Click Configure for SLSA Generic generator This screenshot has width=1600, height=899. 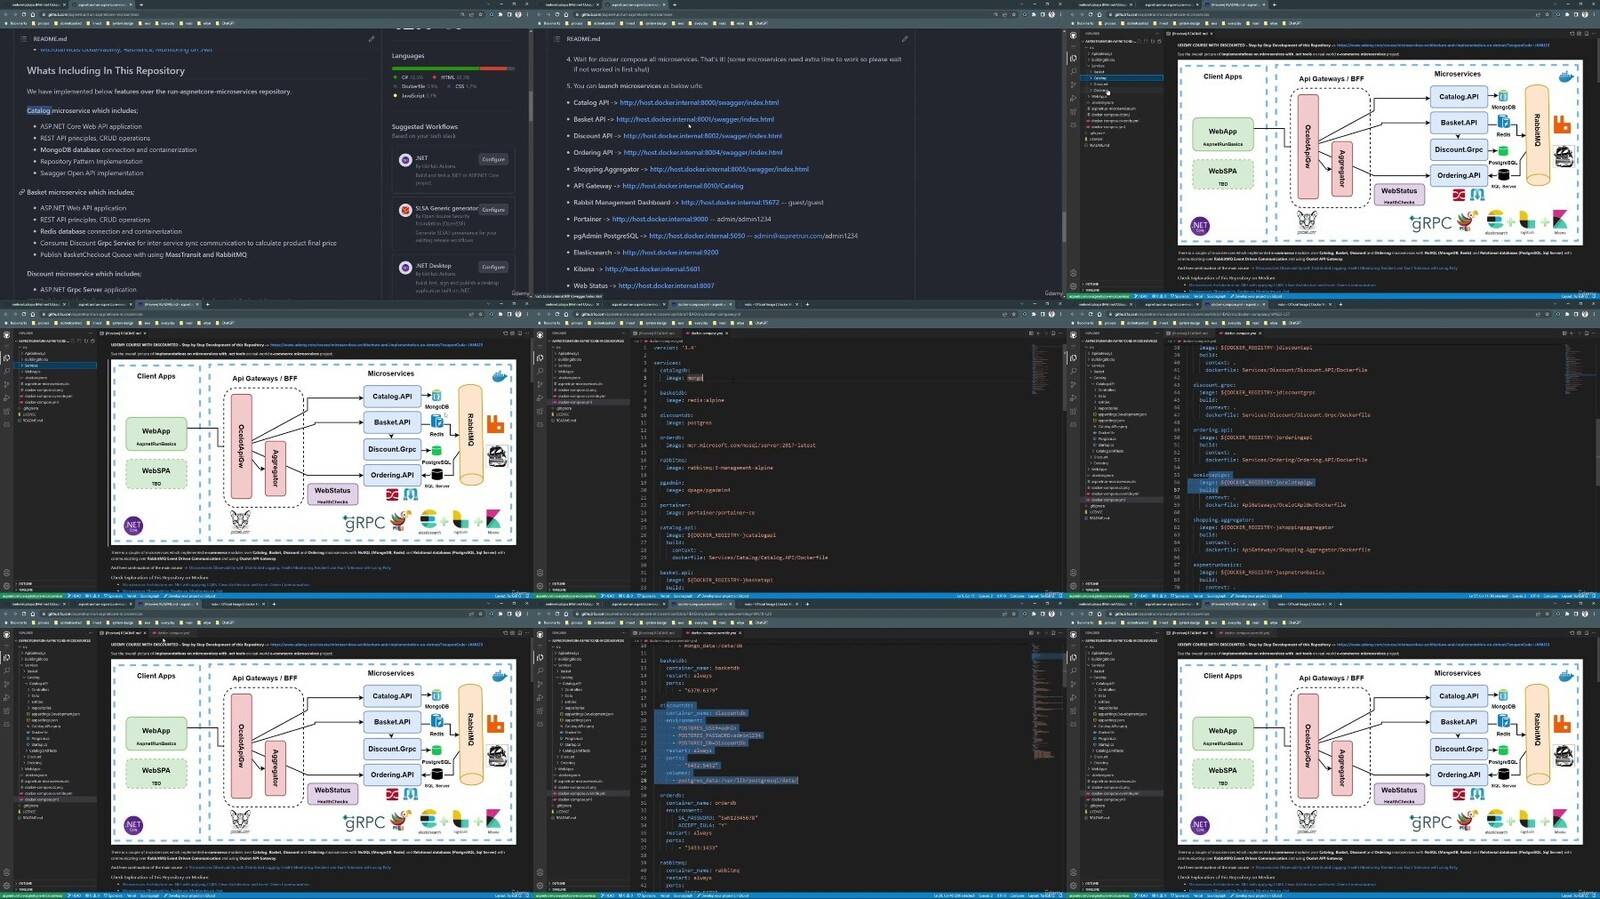493,210
